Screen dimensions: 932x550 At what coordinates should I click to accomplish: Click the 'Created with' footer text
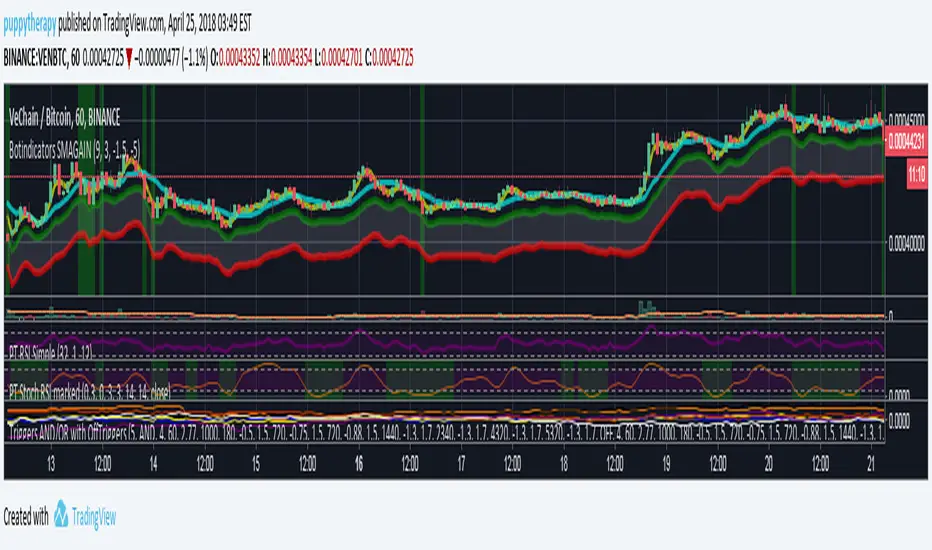26,517
